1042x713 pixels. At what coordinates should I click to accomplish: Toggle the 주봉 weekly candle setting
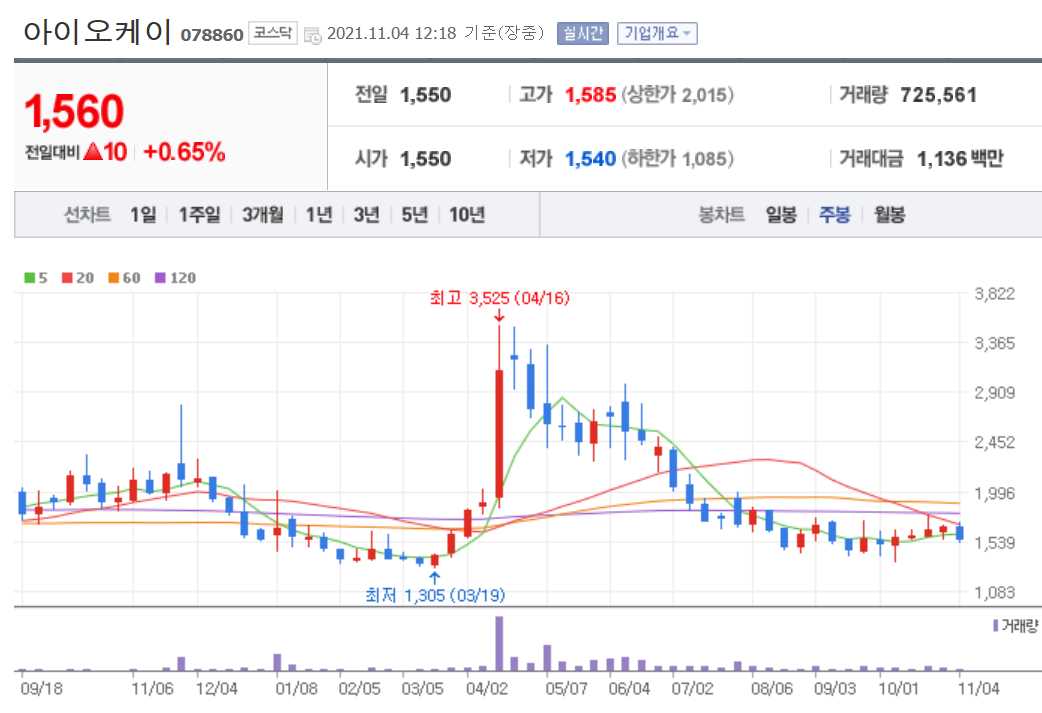[x=836, y=214]
